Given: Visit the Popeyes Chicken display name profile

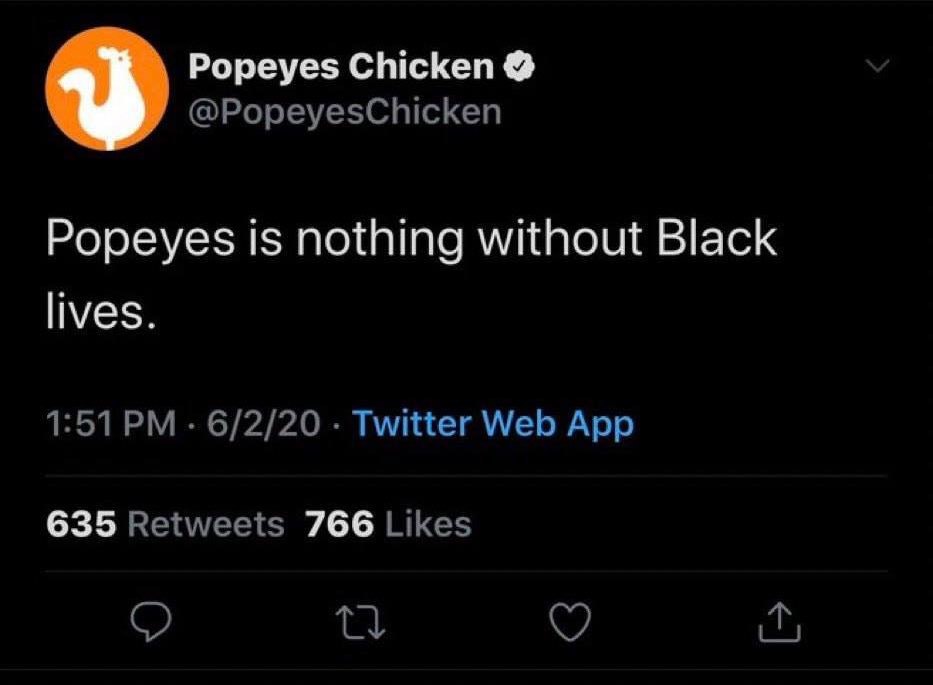Looking at the screenshot, I should 341,68.
